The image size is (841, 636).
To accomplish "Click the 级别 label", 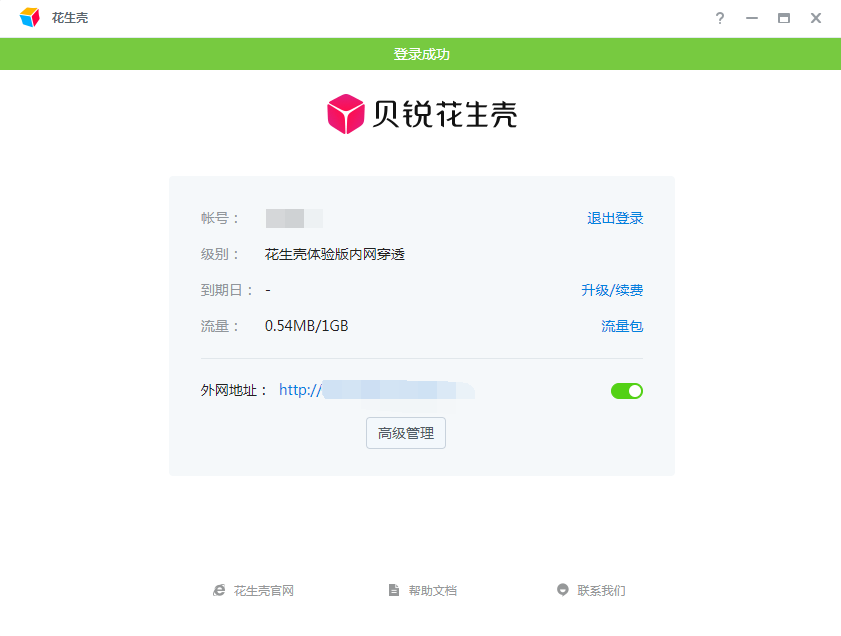I will click(219, 254).
